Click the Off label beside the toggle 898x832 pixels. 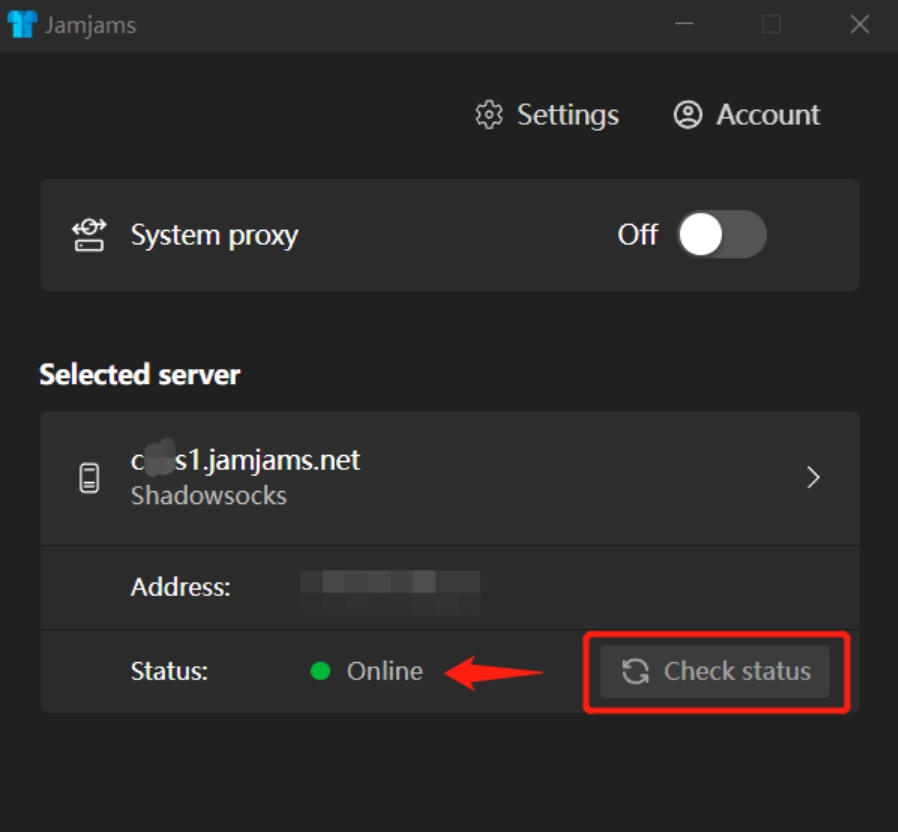pos(637,234)
